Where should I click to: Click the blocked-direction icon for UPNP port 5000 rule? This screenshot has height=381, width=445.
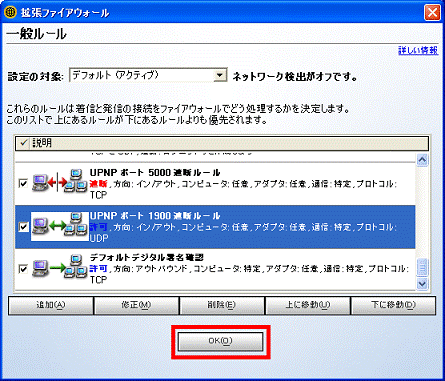coord(59,181)
